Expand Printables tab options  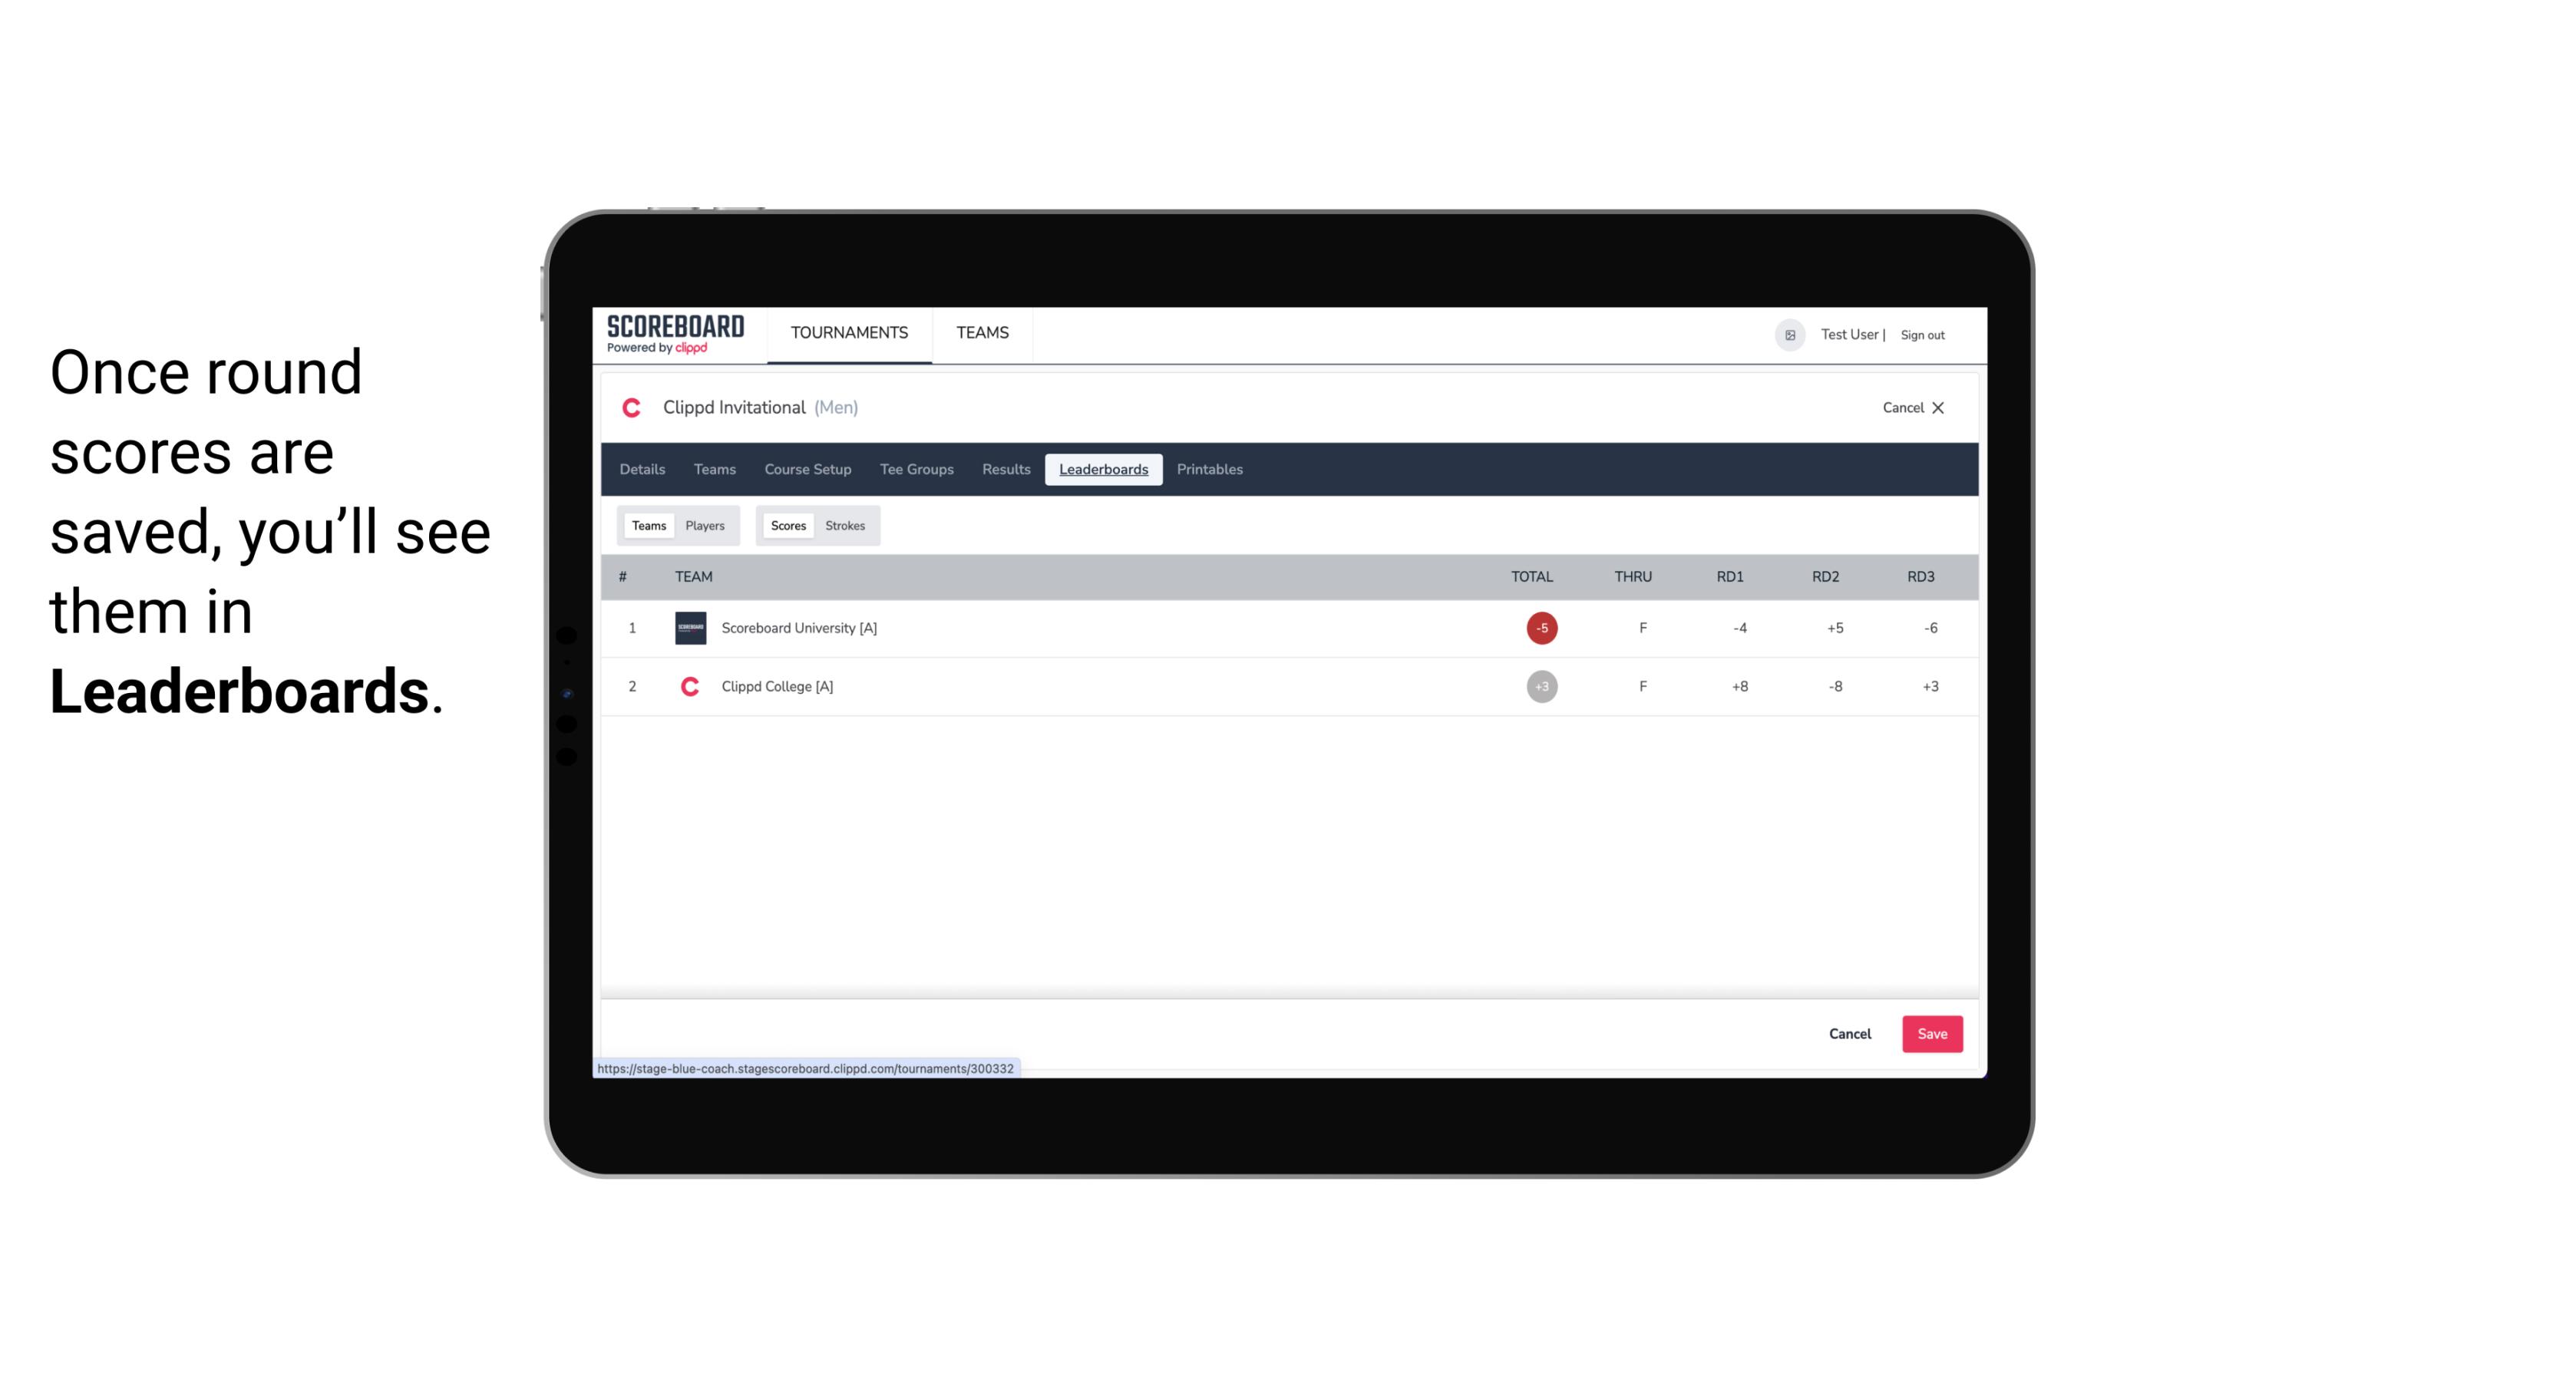tap(1210, 470)
